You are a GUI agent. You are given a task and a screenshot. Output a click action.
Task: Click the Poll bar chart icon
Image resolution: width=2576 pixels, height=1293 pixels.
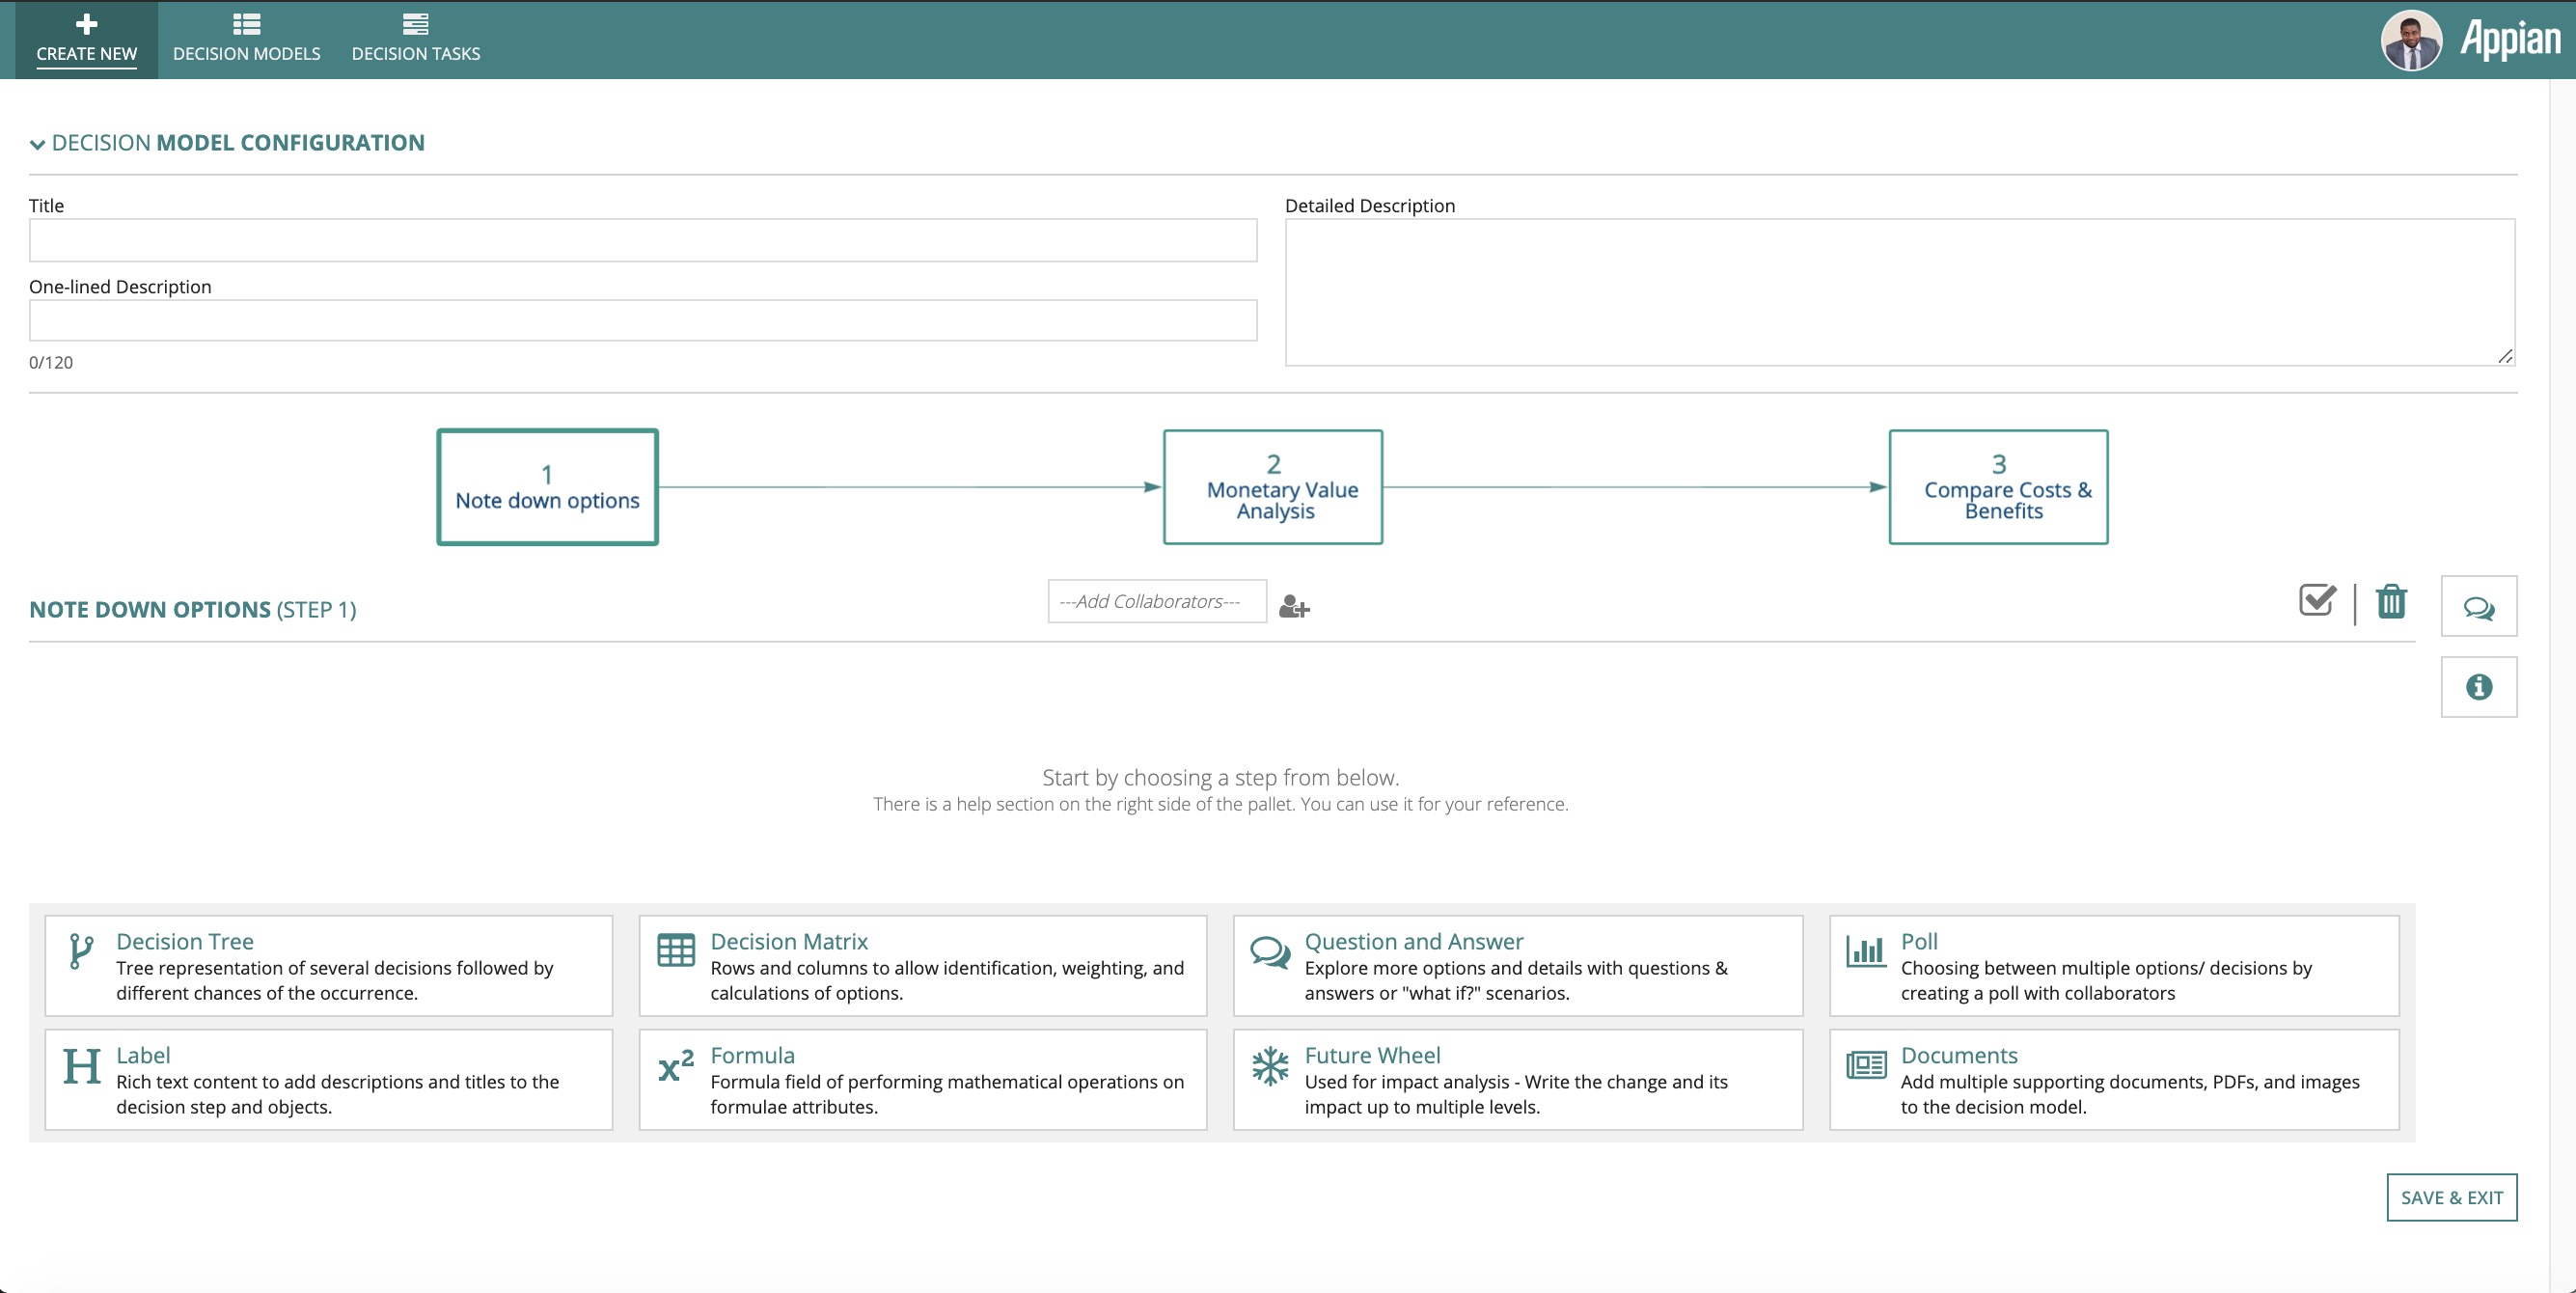(1865, 950)
